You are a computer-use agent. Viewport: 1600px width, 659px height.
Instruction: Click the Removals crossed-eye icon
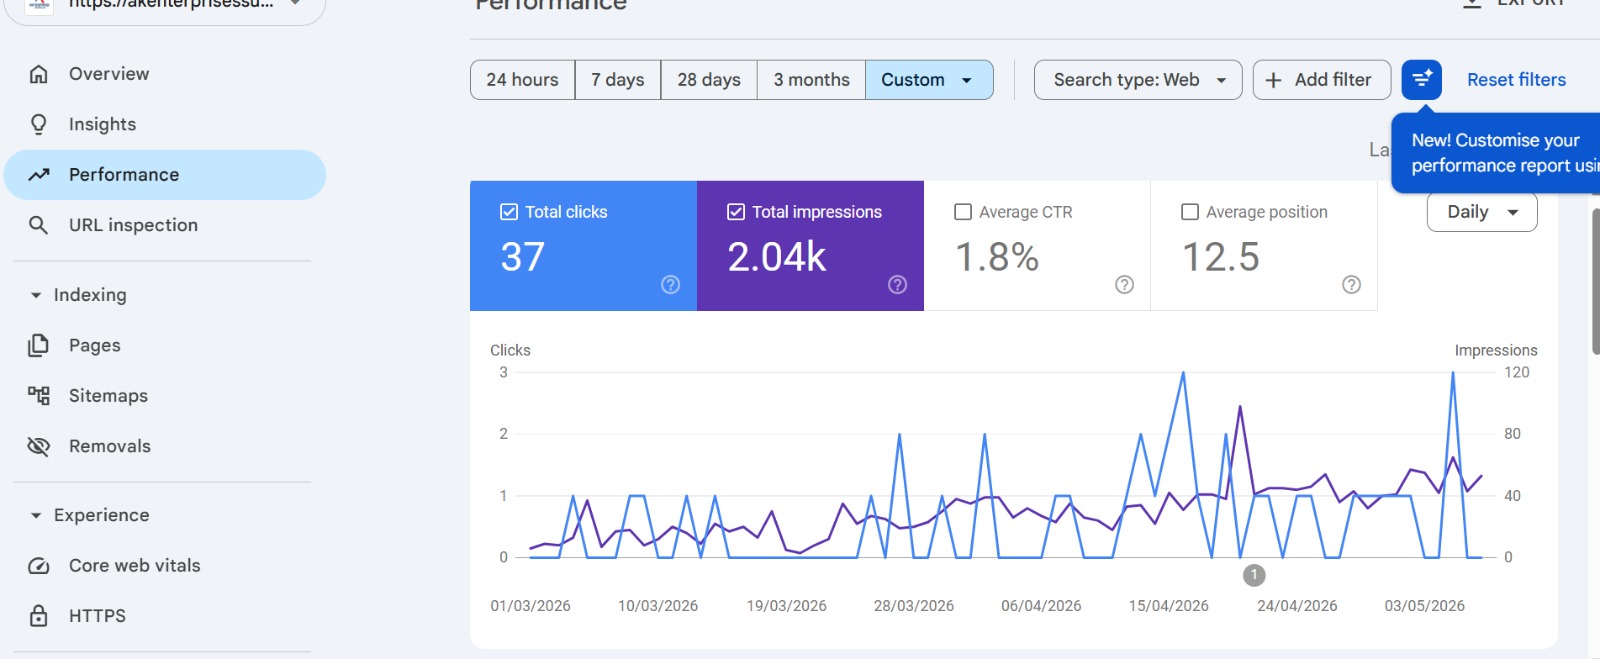click(39, 446)
